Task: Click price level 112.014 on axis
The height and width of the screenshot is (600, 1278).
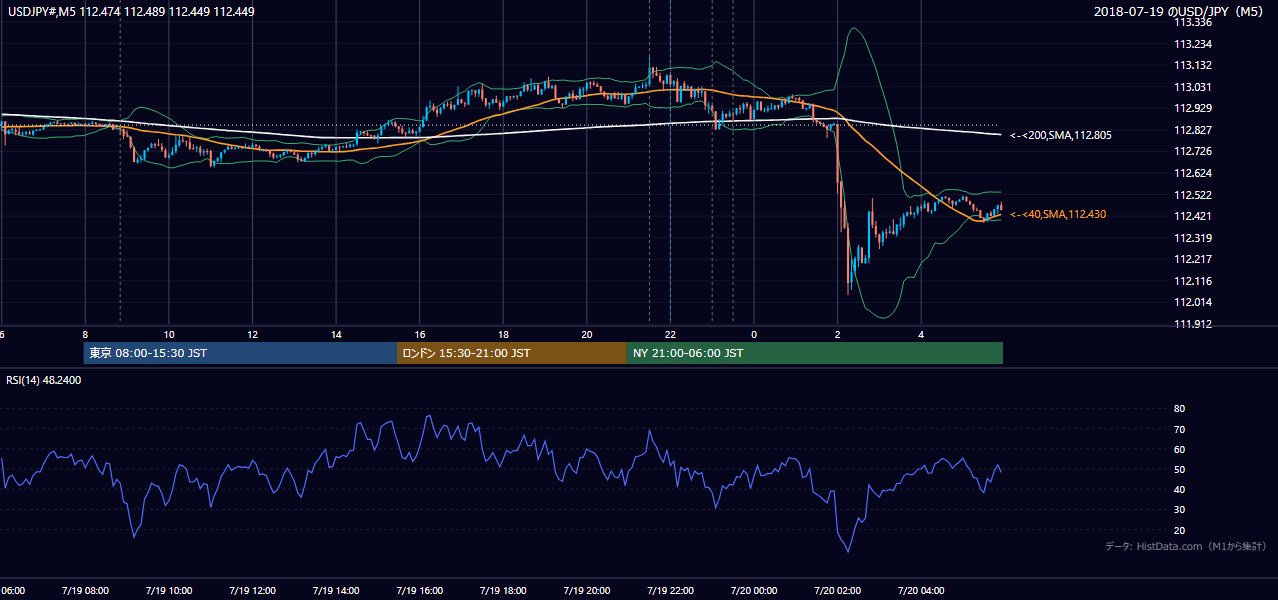Action: click(x=1192, y=302)
